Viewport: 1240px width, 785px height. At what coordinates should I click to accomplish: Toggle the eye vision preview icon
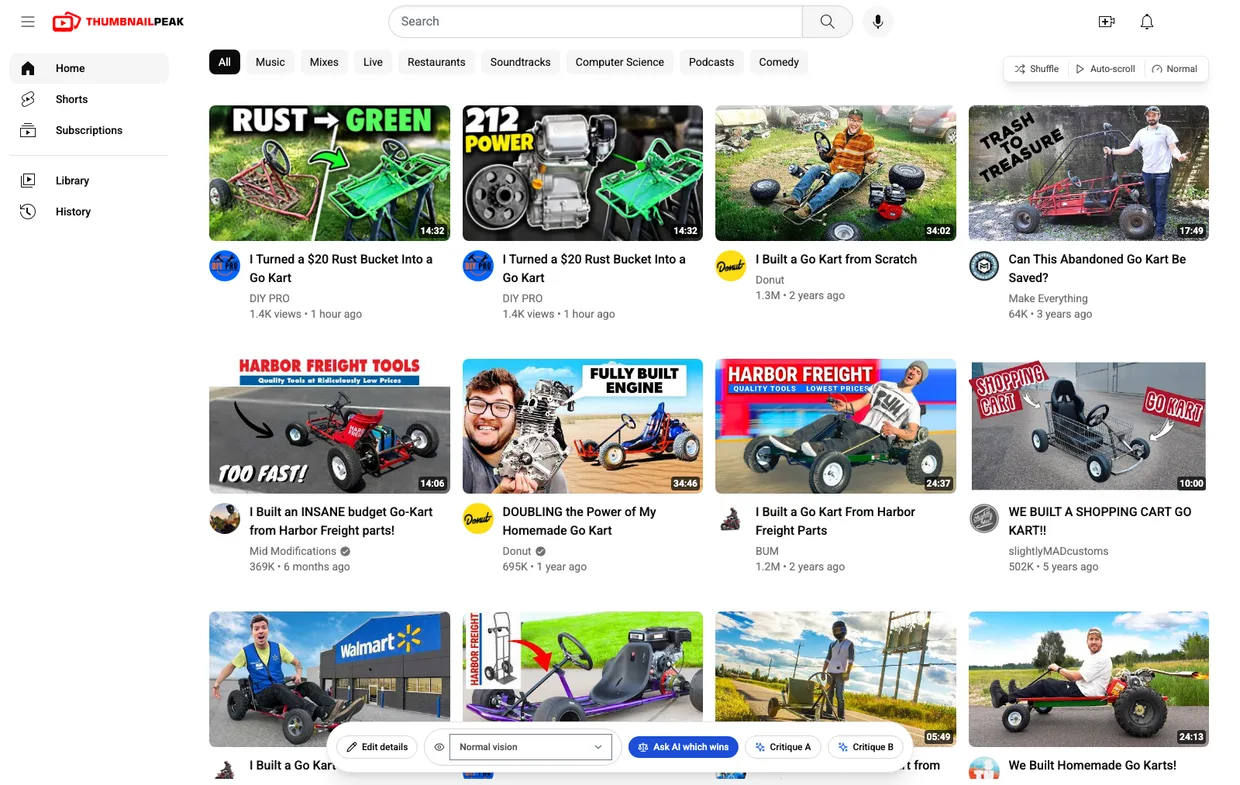(x=439, y=747)
